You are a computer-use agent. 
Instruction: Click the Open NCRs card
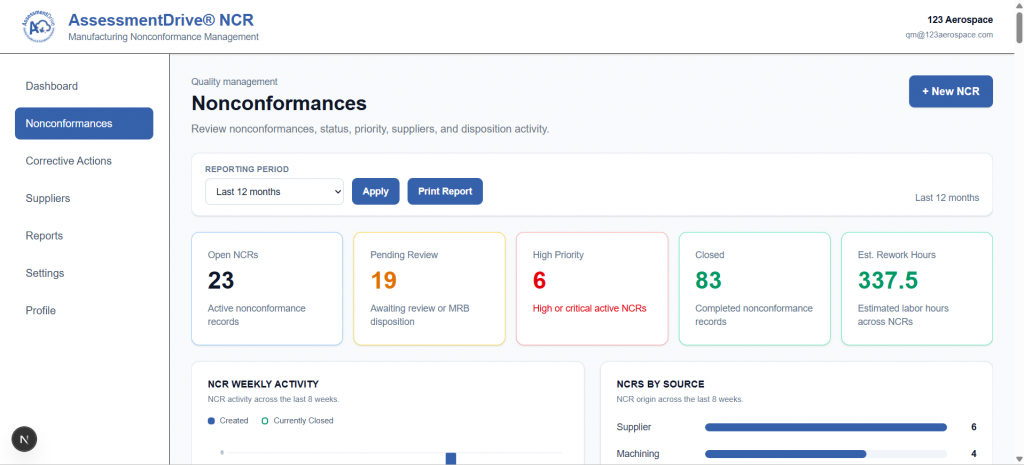pyautogui.click(x=267, y=289)
